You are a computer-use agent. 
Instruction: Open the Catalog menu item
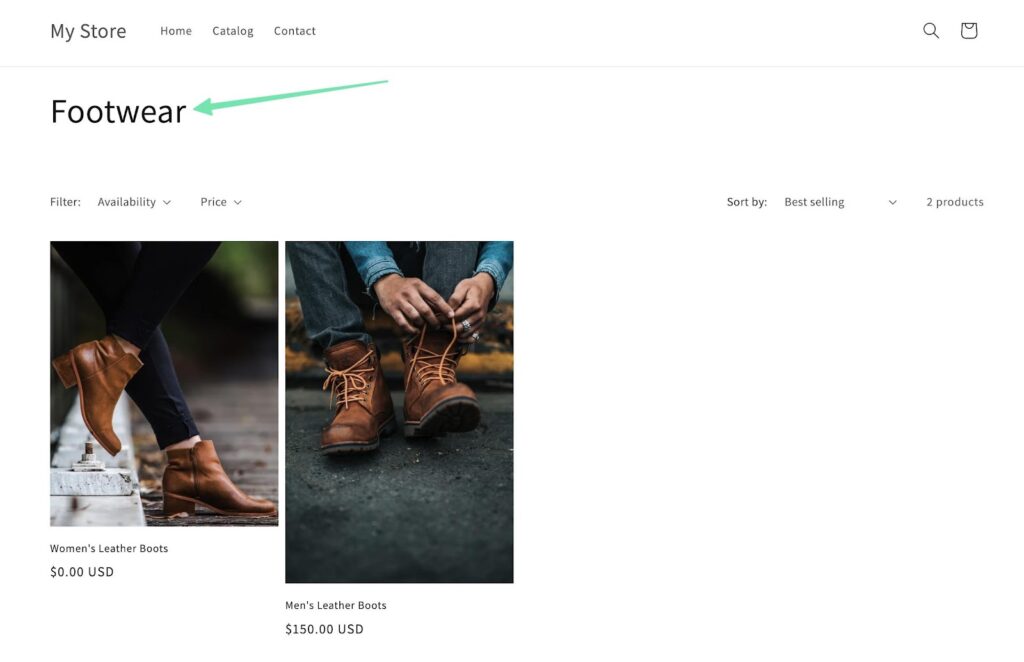[x=233, y=31]
